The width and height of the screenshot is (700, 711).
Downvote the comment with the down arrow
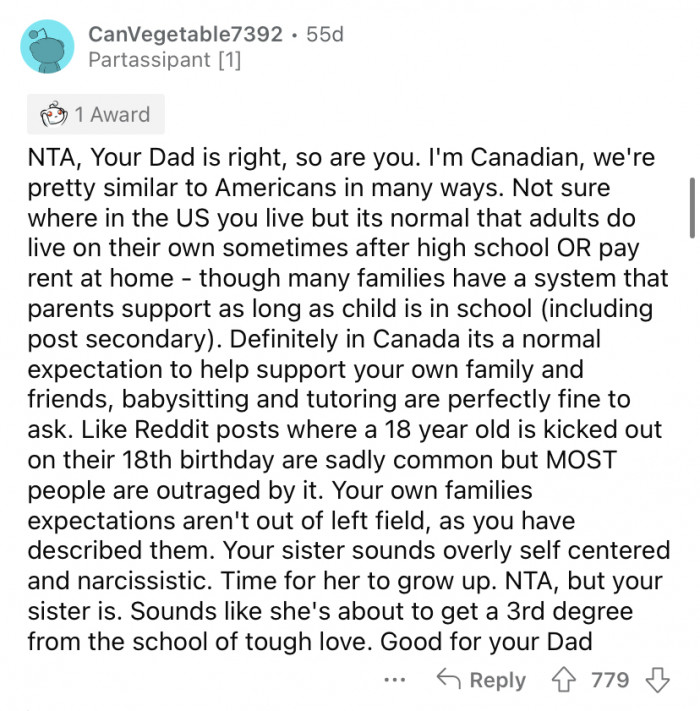coord(657,680)
